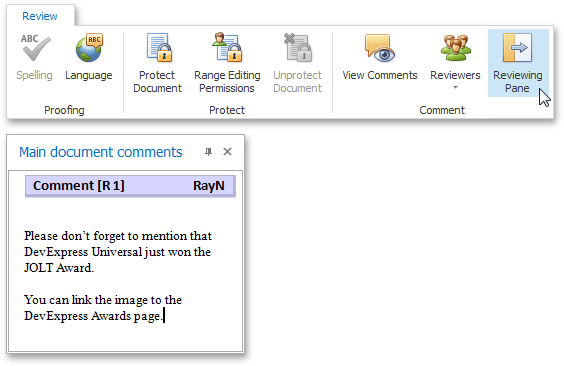Pin the Main document comments pane

208,152
